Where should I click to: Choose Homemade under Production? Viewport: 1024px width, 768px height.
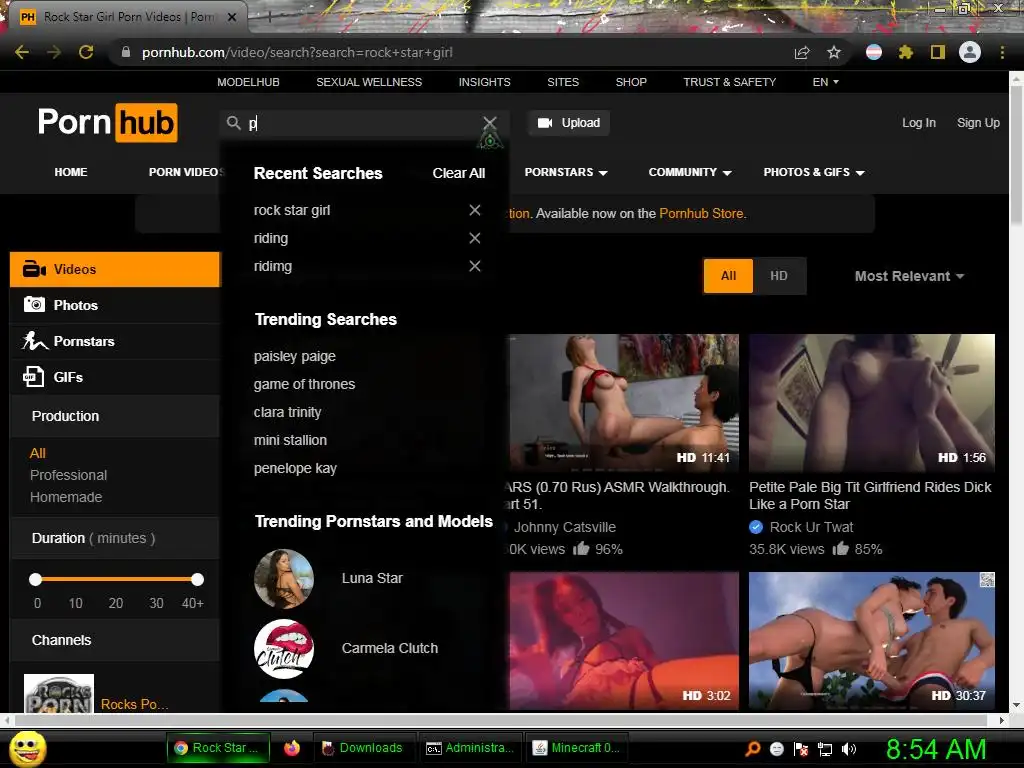tap(66, 497)
